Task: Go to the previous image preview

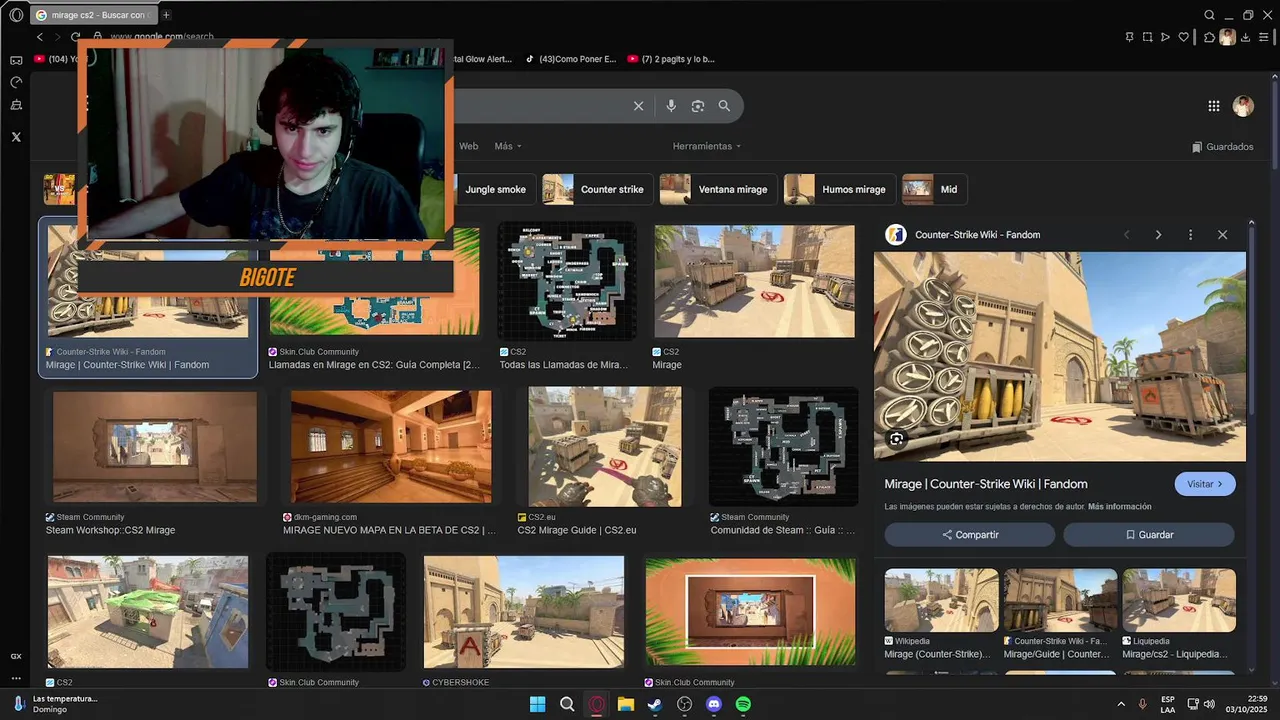Action: pyautogui.click(x=1126, y=235)
